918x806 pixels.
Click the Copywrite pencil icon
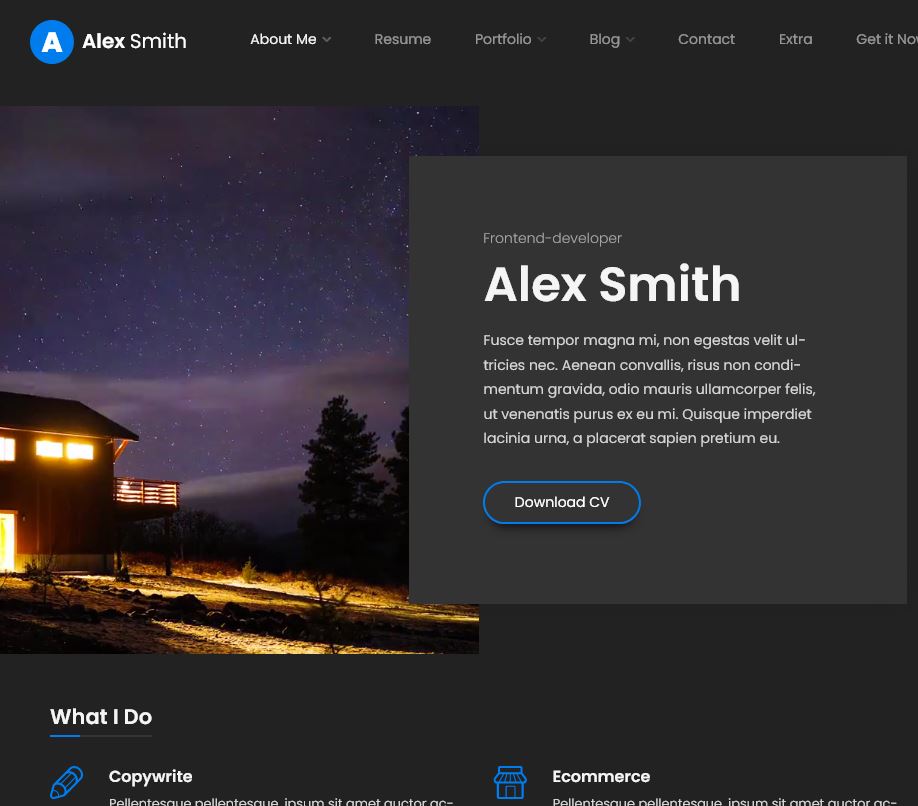coord(66,782)
